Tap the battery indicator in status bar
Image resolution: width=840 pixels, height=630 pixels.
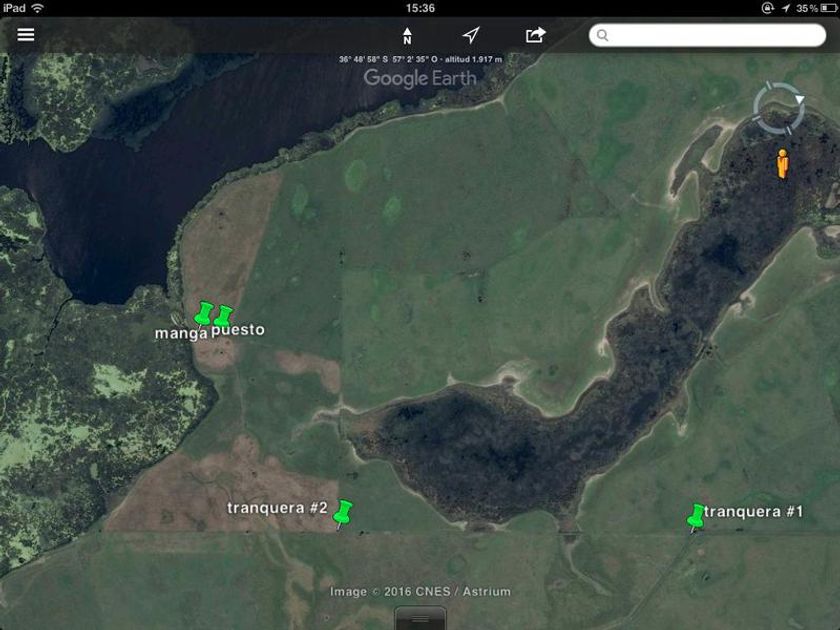click(822, 8)
